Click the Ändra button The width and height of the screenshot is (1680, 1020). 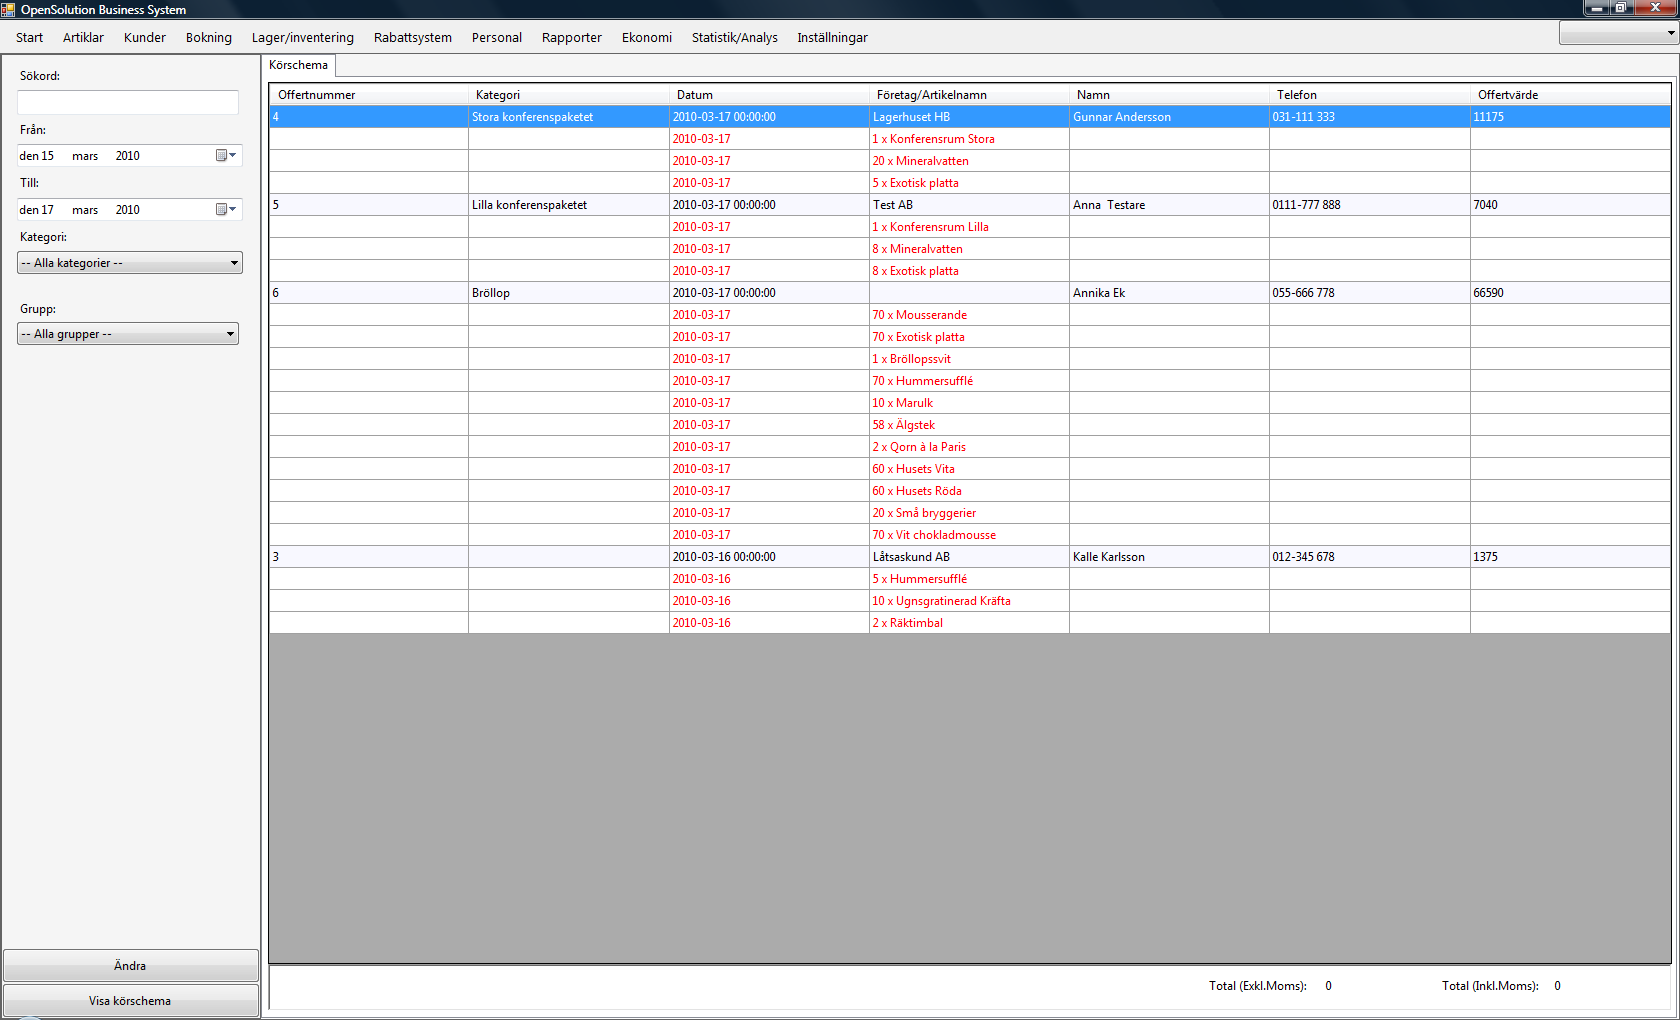click(130, 966)
